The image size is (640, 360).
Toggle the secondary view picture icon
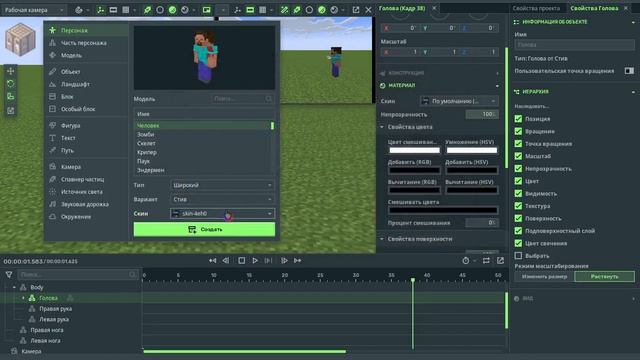point(207,9)
